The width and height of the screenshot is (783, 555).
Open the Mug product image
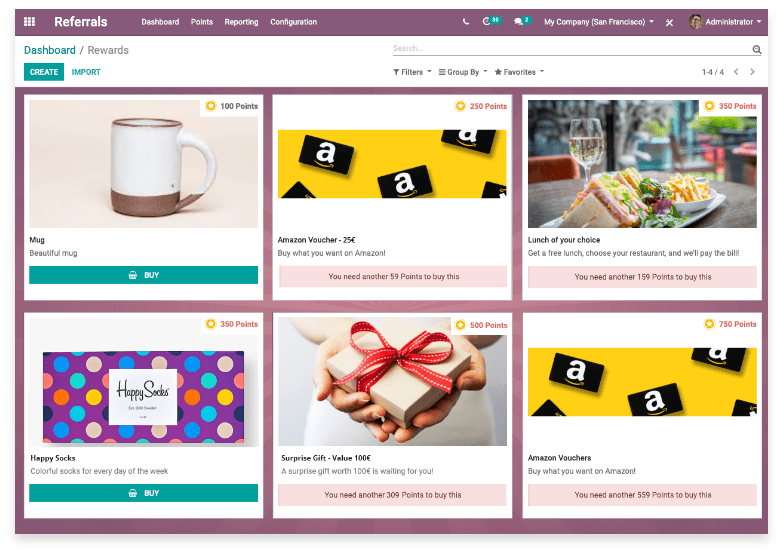143,164
